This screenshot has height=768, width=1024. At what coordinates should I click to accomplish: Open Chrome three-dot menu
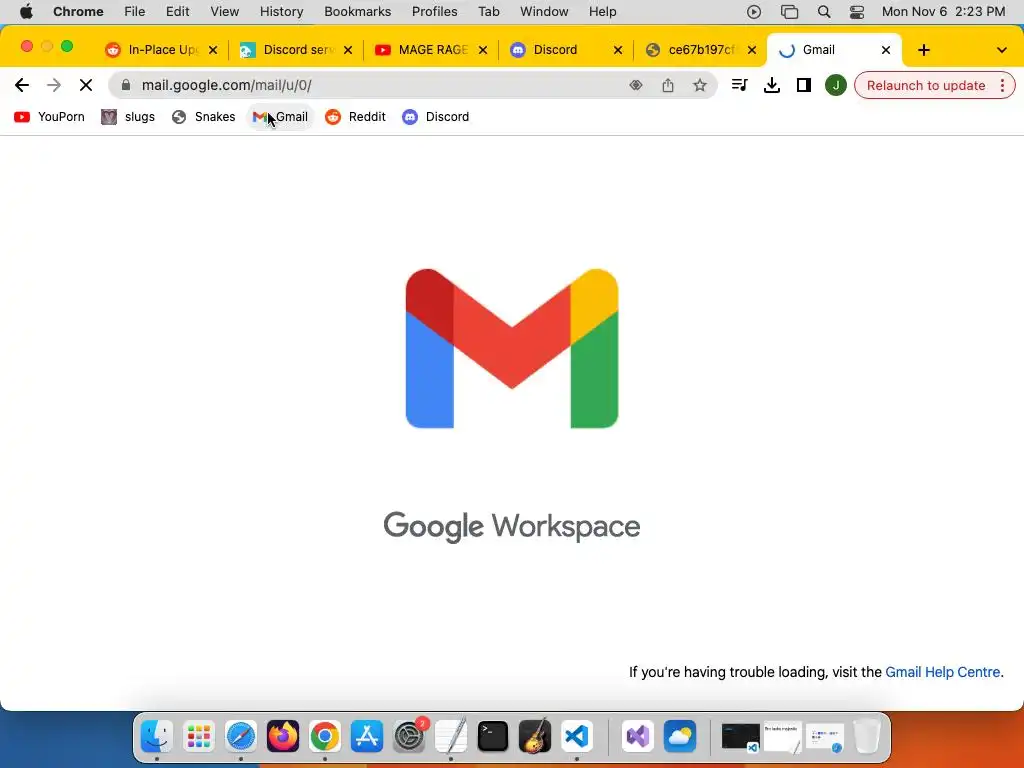click(x=1002, y=85)
